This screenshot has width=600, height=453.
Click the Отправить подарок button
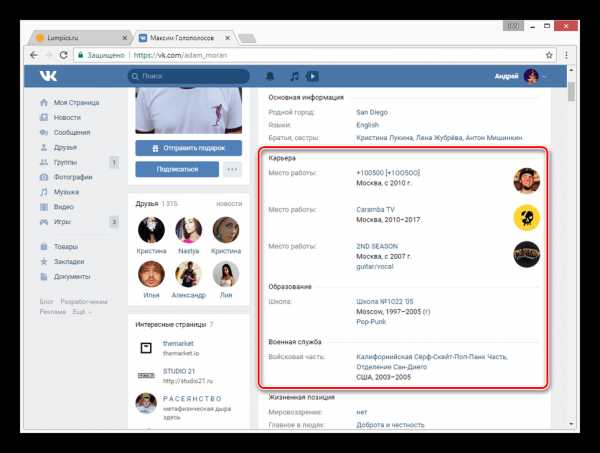click(188, 148)
